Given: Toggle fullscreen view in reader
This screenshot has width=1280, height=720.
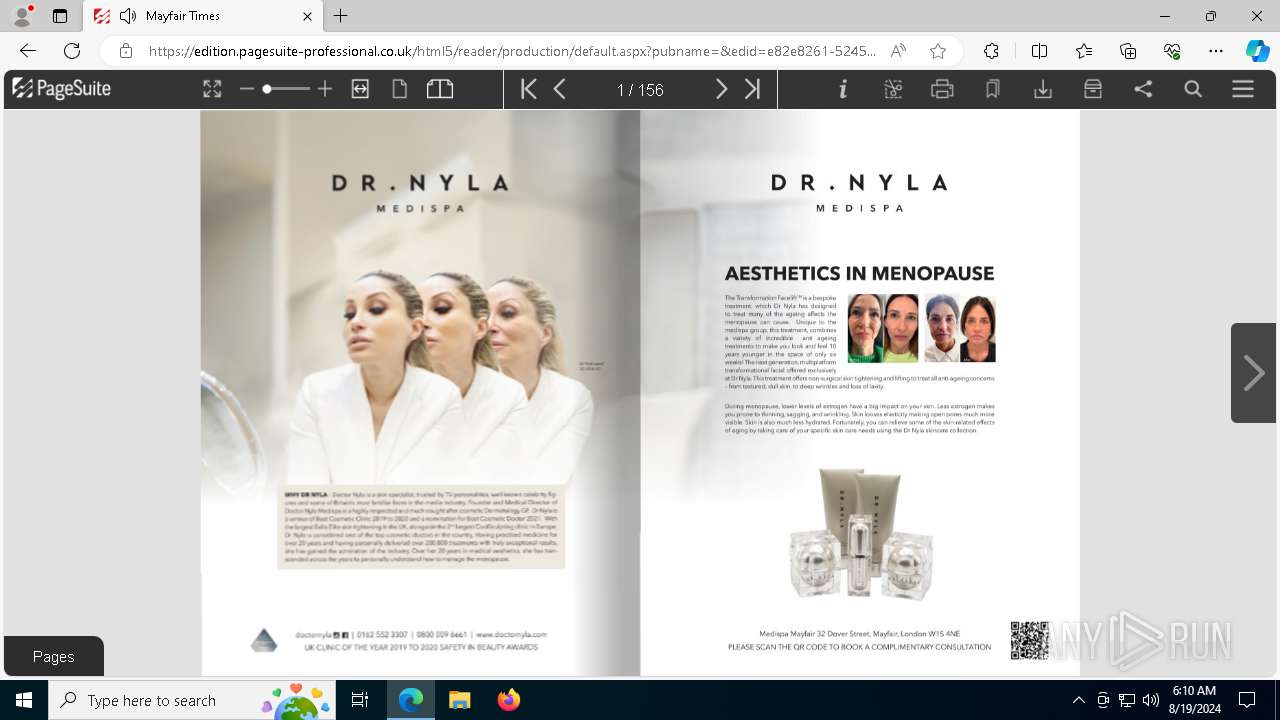Looking at the screenshot, I should (x=212, y=89).
